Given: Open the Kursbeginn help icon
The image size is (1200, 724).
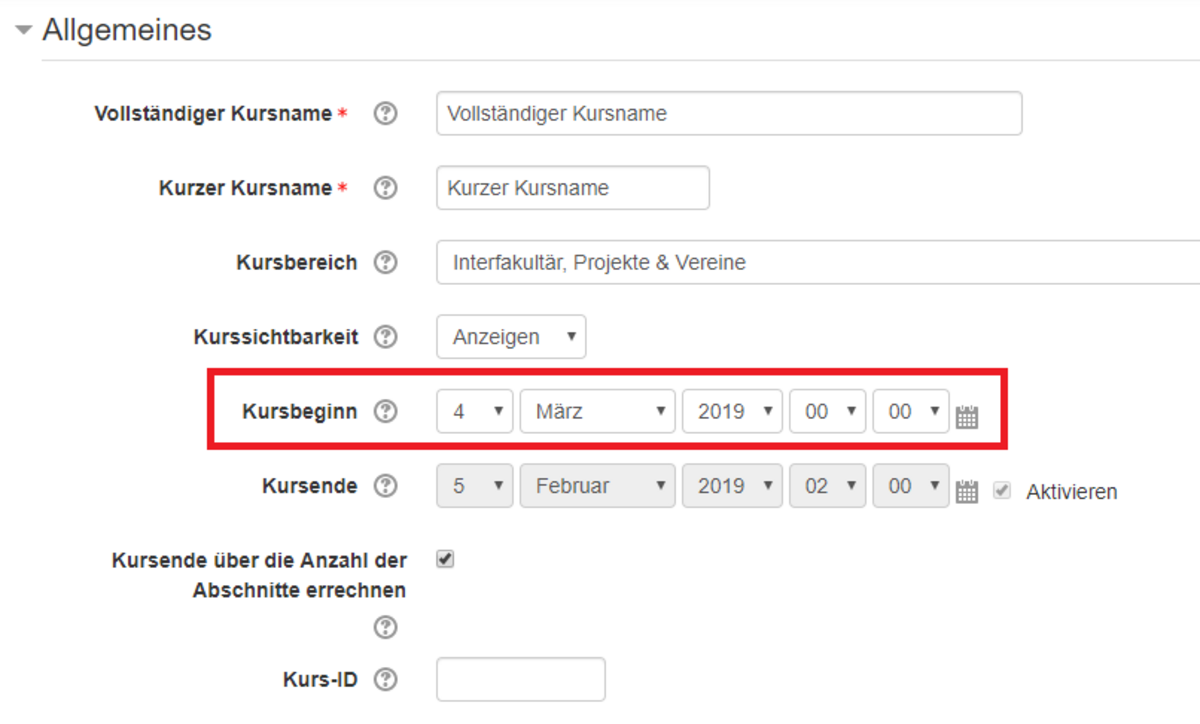Looking at the screenshot, I should [x=385, y=411].
